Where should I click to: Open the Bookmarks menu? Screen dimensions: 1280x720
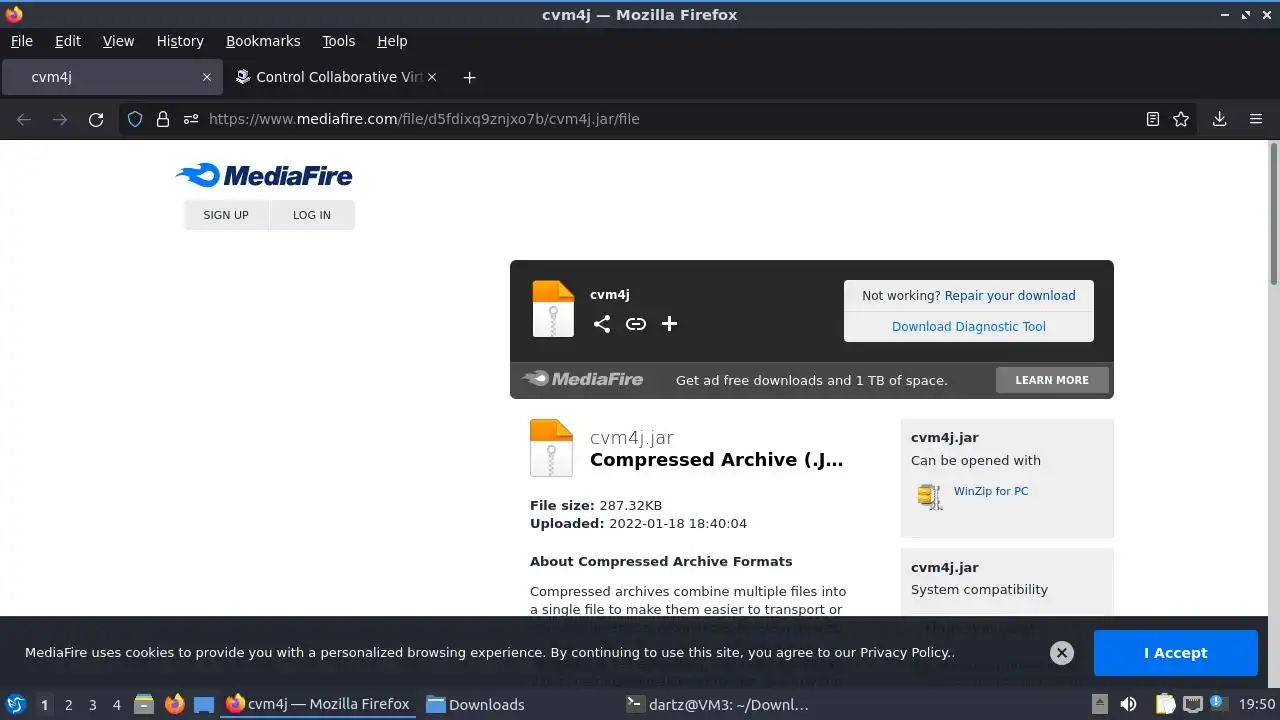263,41
